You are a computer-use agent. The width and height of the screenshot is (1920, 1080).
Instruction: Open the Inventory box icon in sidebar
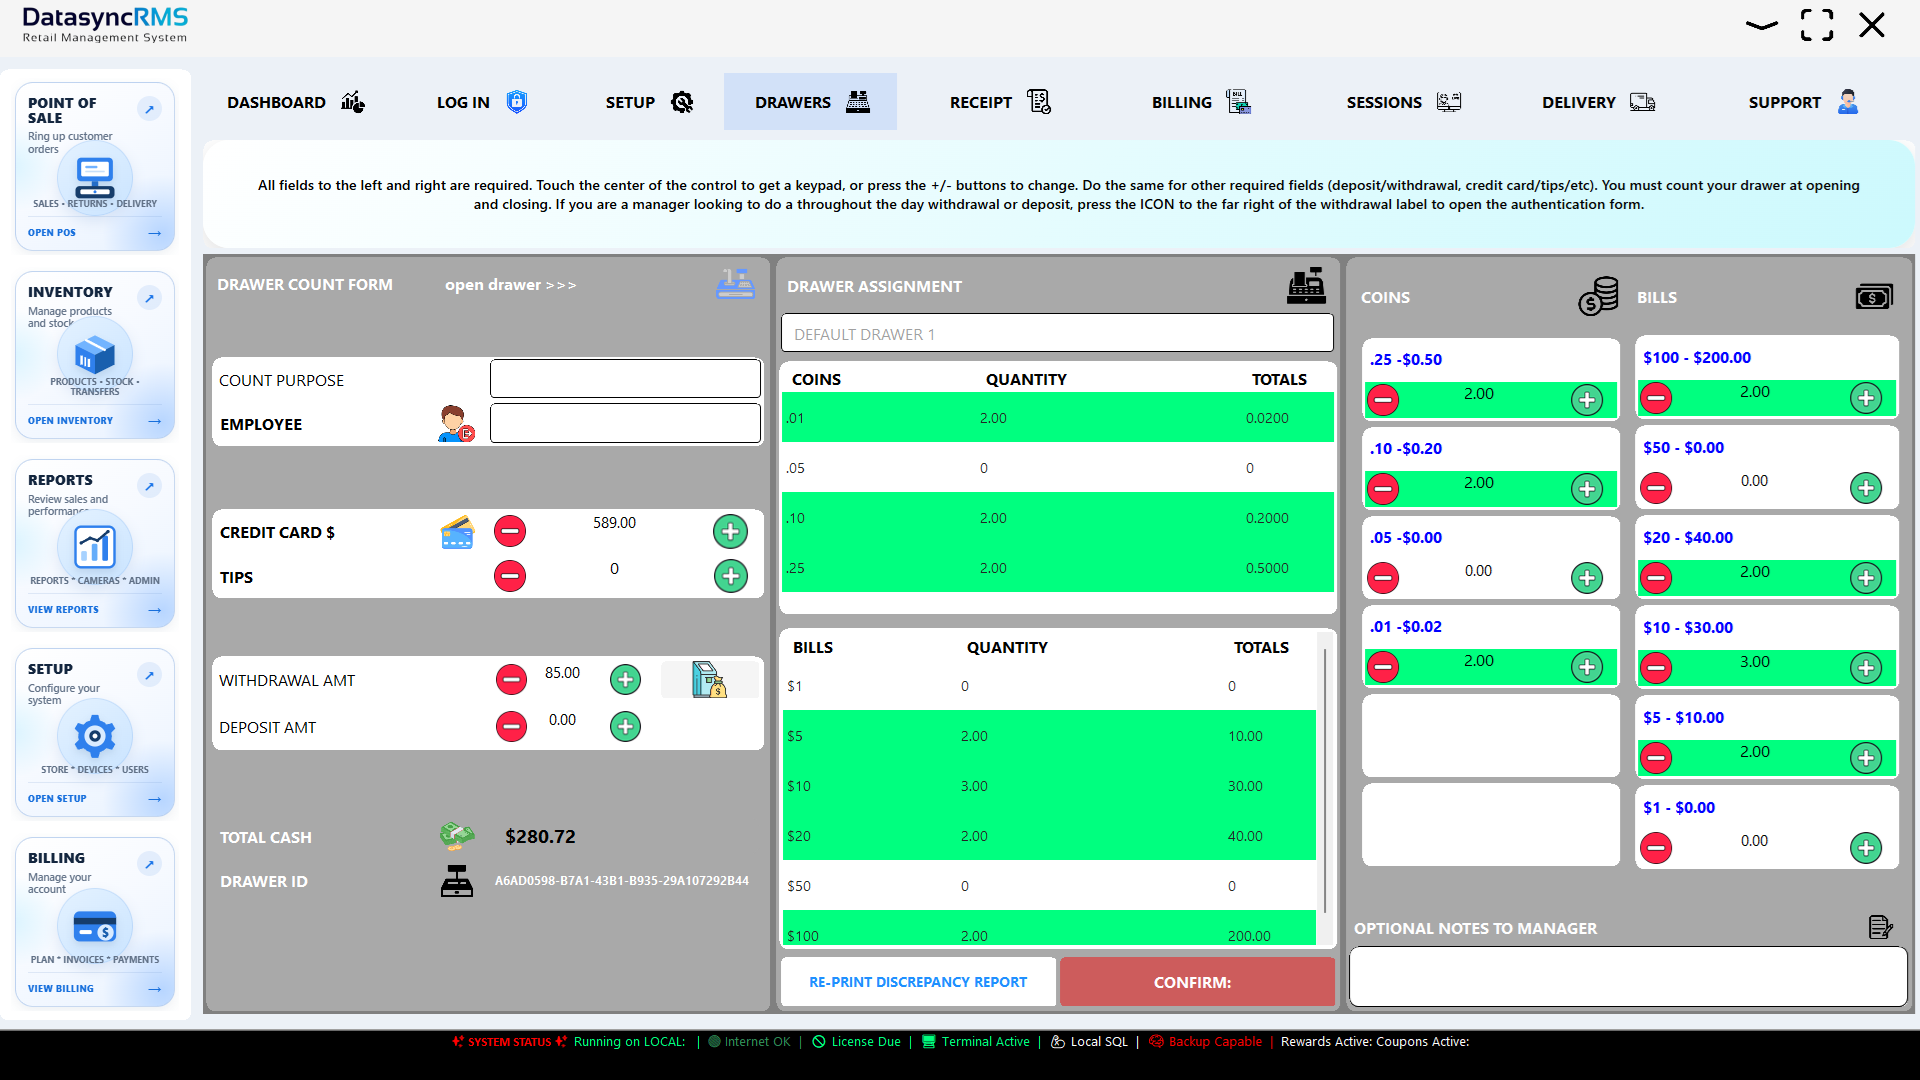click(95, 354)
